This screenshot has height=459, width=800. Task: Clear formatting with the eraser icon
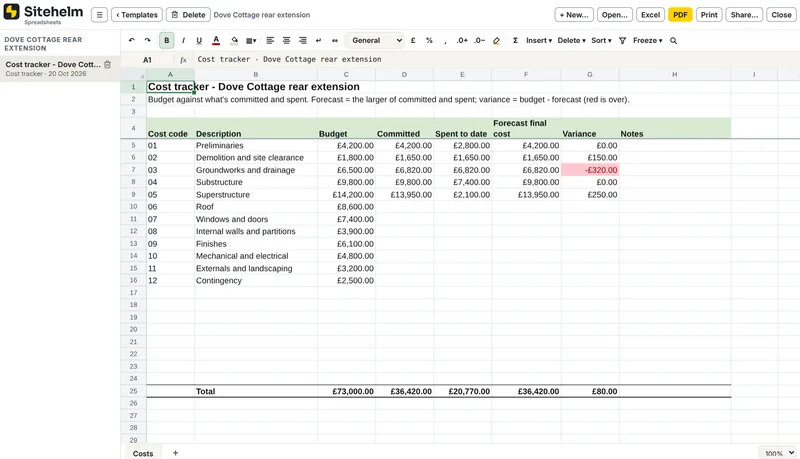(496, 40)
